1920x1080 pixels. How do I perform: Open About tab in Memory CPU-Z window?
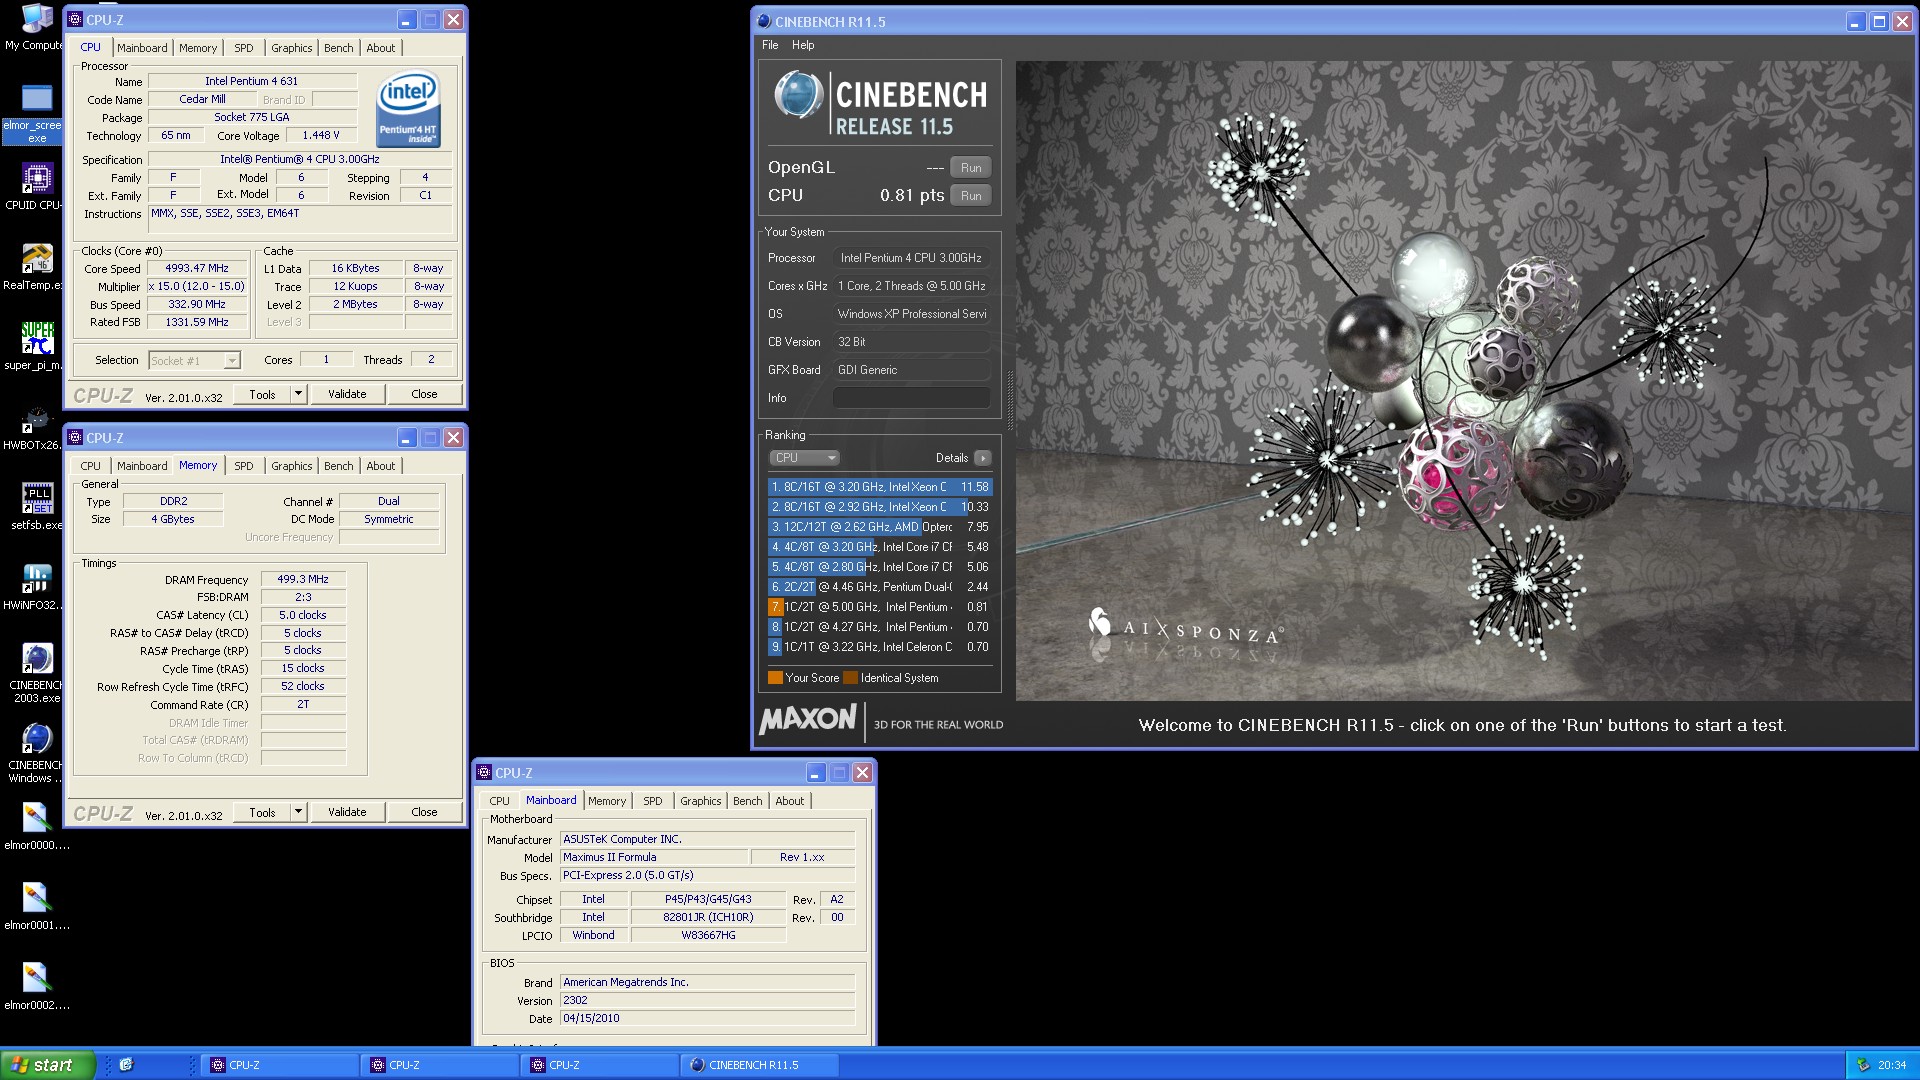[x=380, y=466]
